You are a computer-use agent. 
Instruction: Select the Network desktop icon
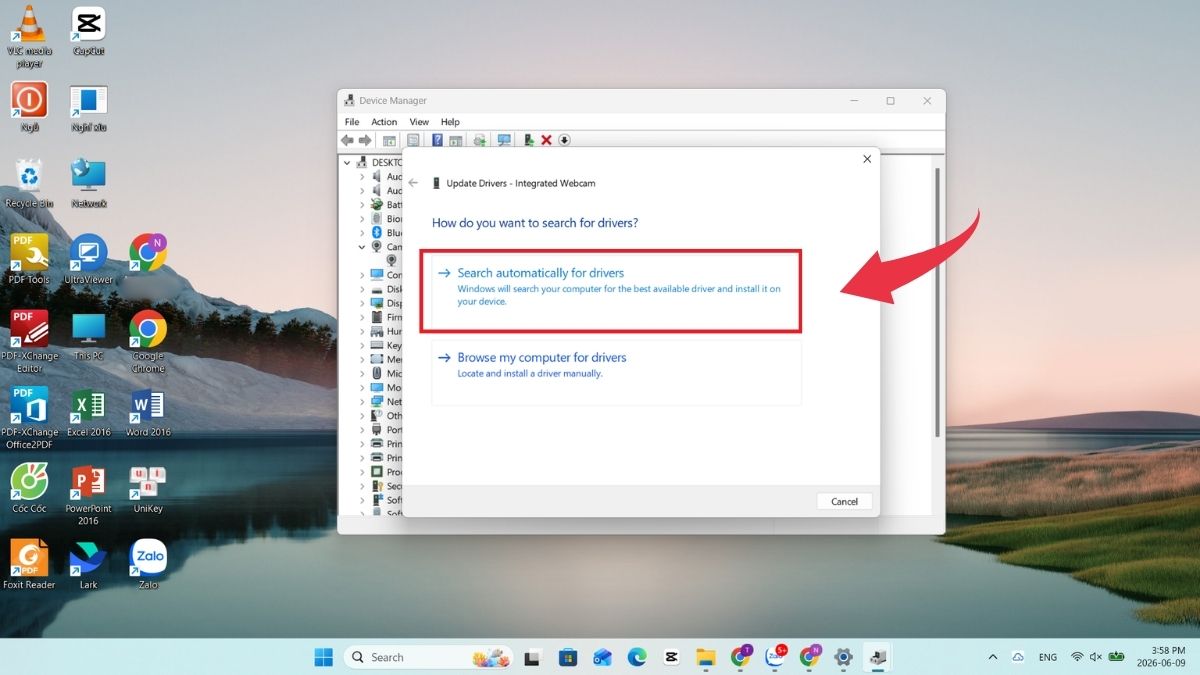click(x=88, y=183)
